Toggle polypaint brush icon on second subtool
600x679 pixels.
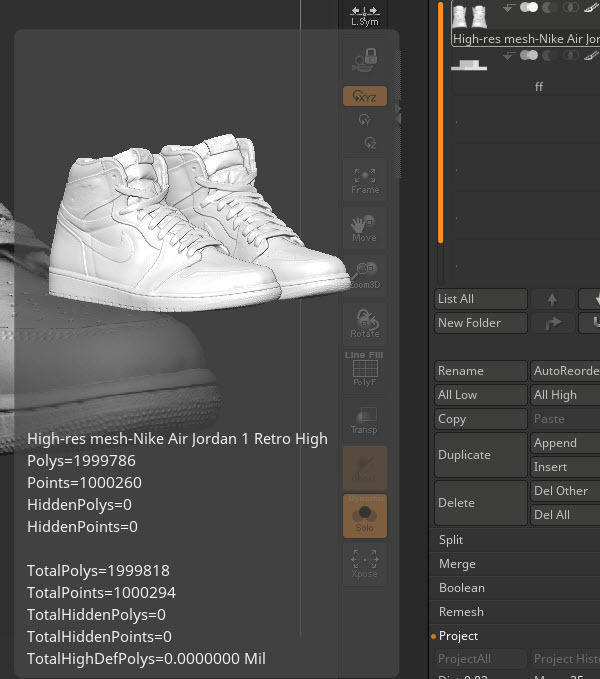point(591,55)
